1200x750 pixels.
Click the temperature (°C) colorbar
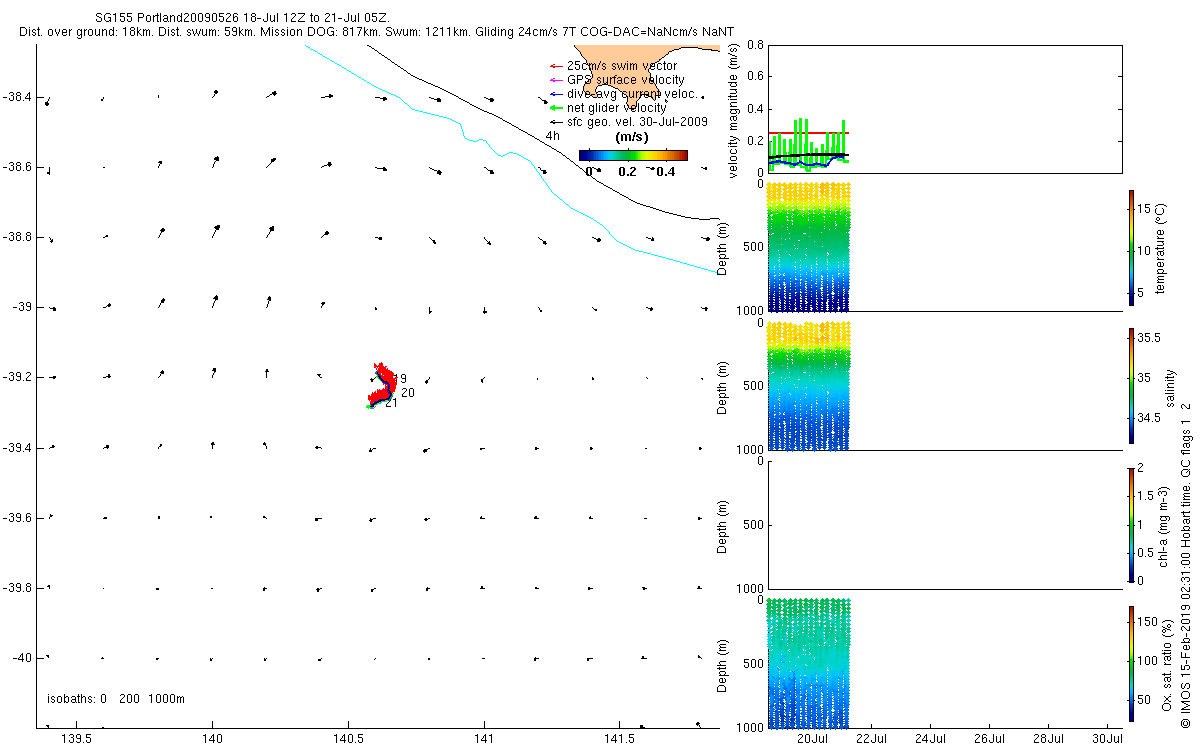tap(1131, 247)
